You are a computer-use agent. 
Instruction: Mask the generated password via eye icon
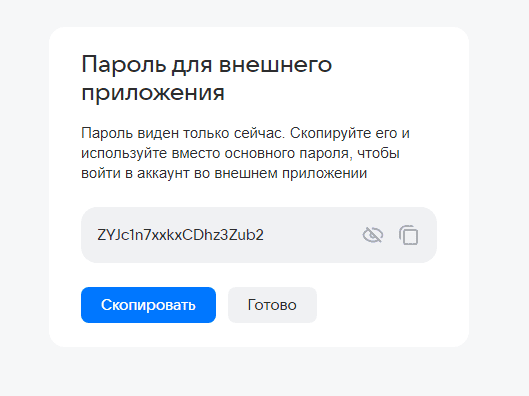click(372, 235)
